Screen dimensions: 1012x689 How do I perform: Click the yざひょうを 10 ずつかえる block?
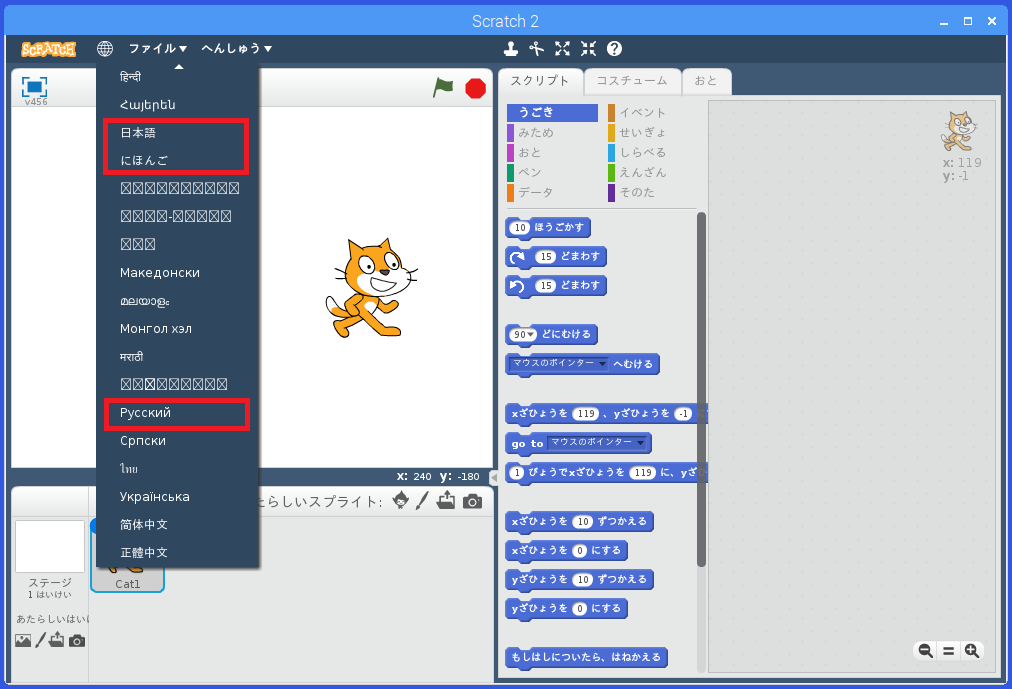580,580
